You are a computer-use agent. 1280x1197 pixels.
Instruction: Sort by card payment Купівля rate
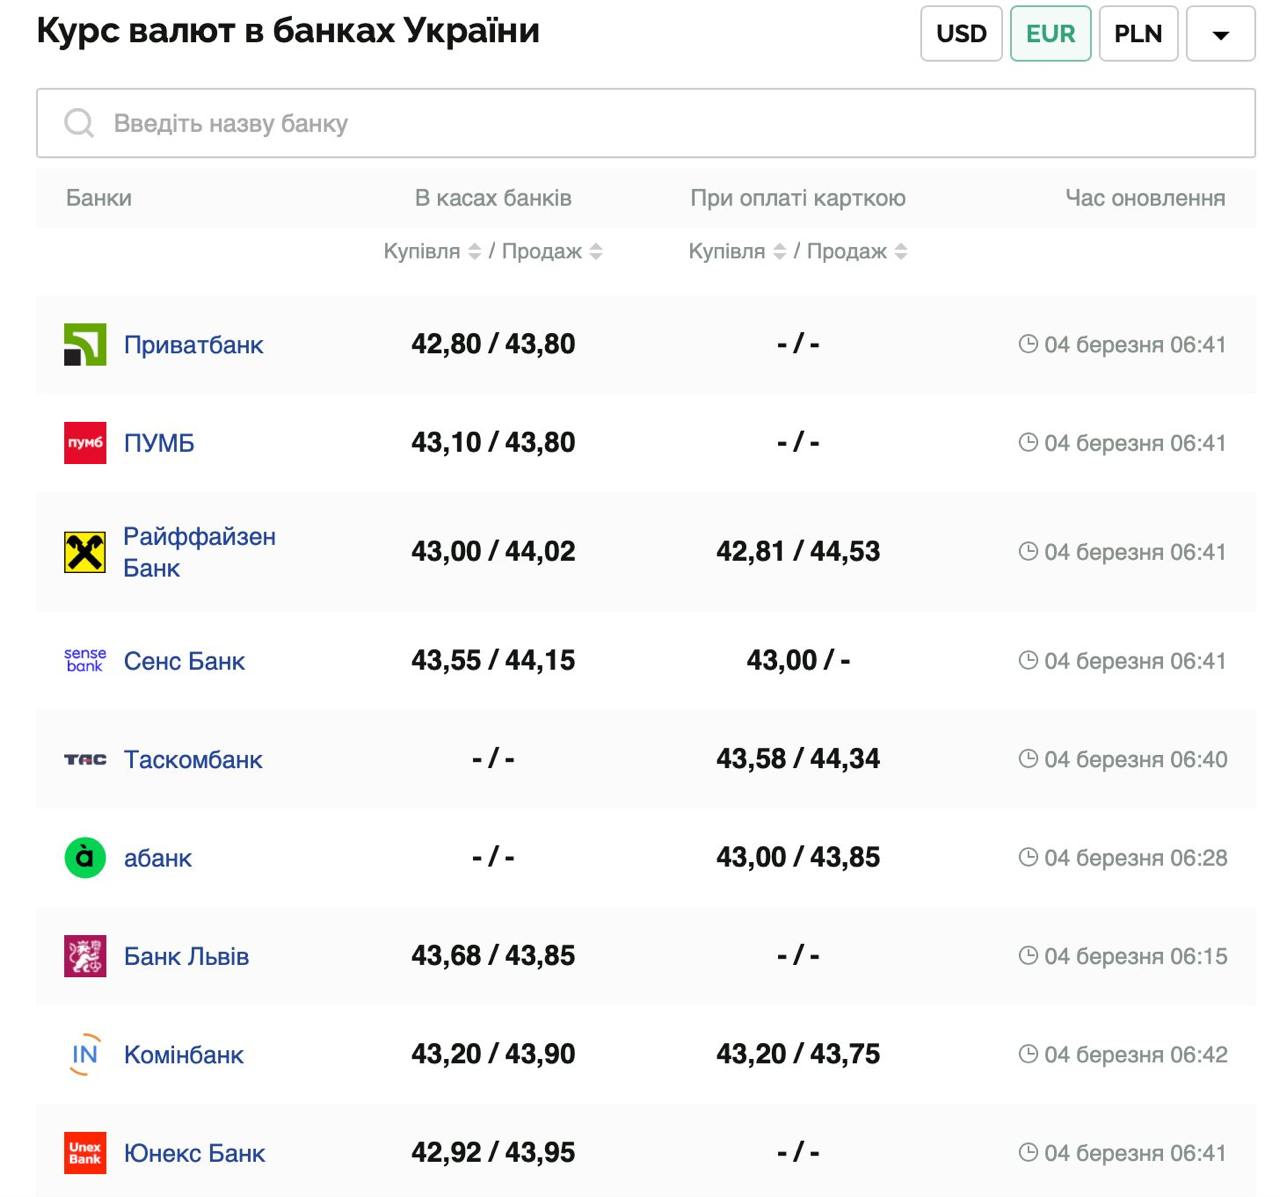(780, 252)
